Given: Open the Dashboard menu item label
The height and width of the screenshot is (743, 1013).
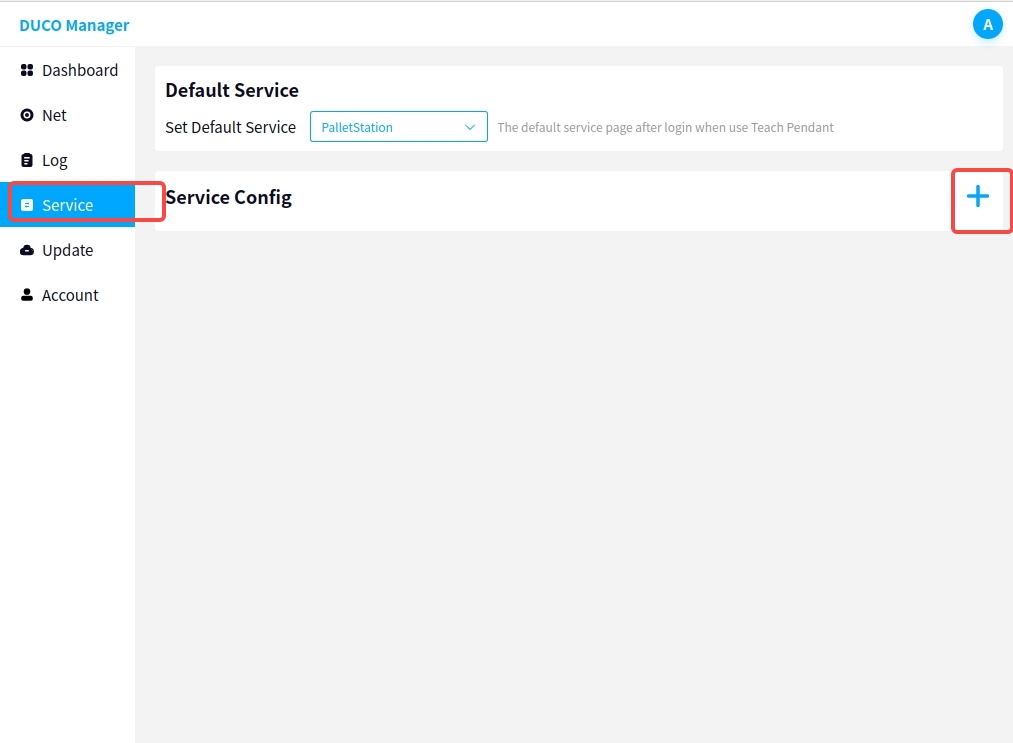Looking at the screenshot, I should pyautogui.click(x=80, y=70).
